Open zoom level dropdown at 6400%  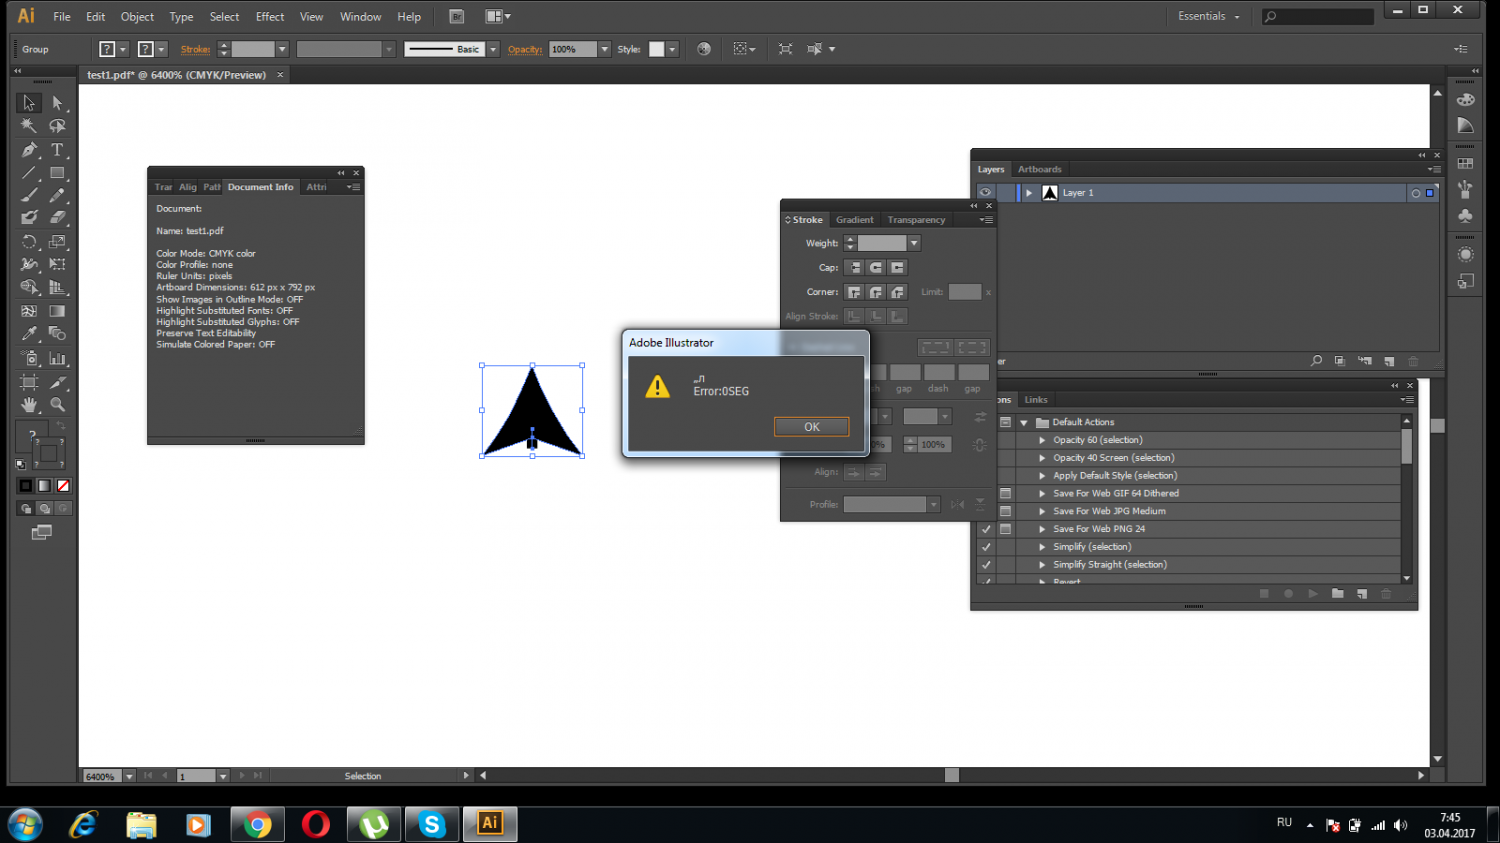click(129, 776)
